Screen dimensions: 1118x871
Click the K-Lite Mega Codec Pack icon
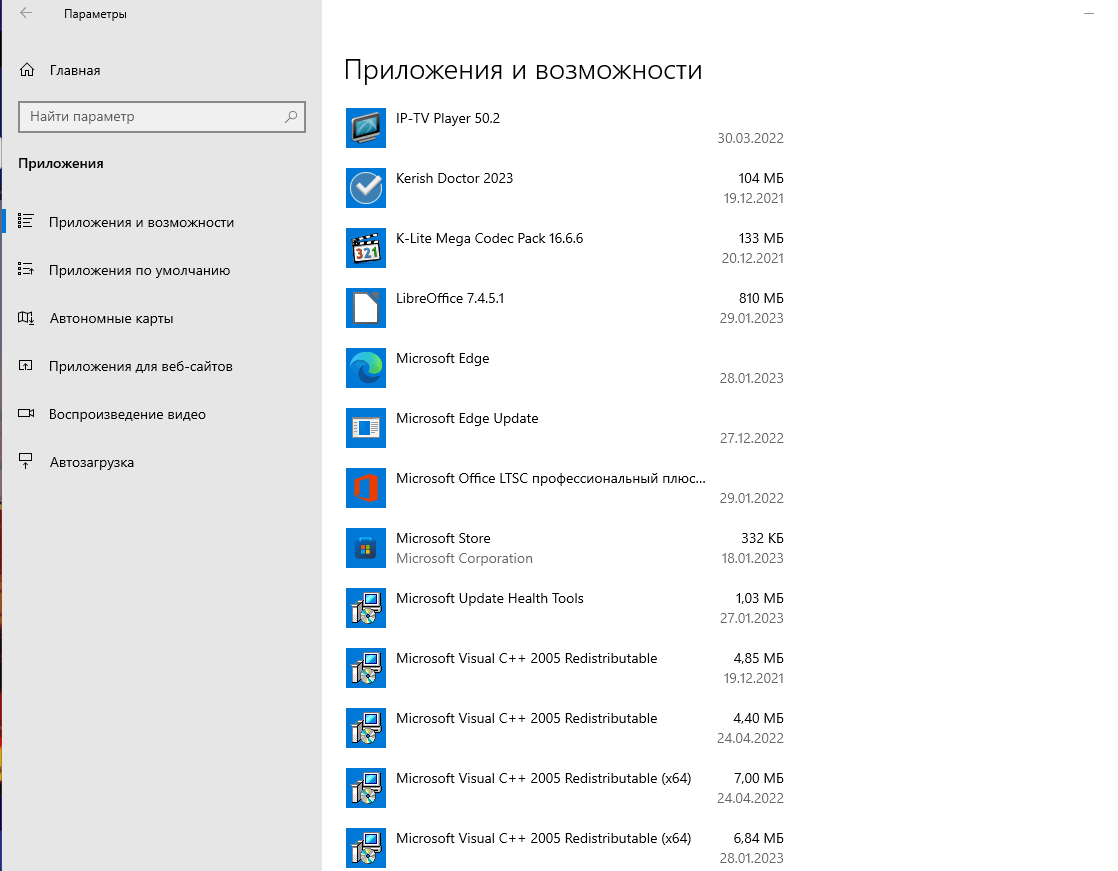pos(366,248)
